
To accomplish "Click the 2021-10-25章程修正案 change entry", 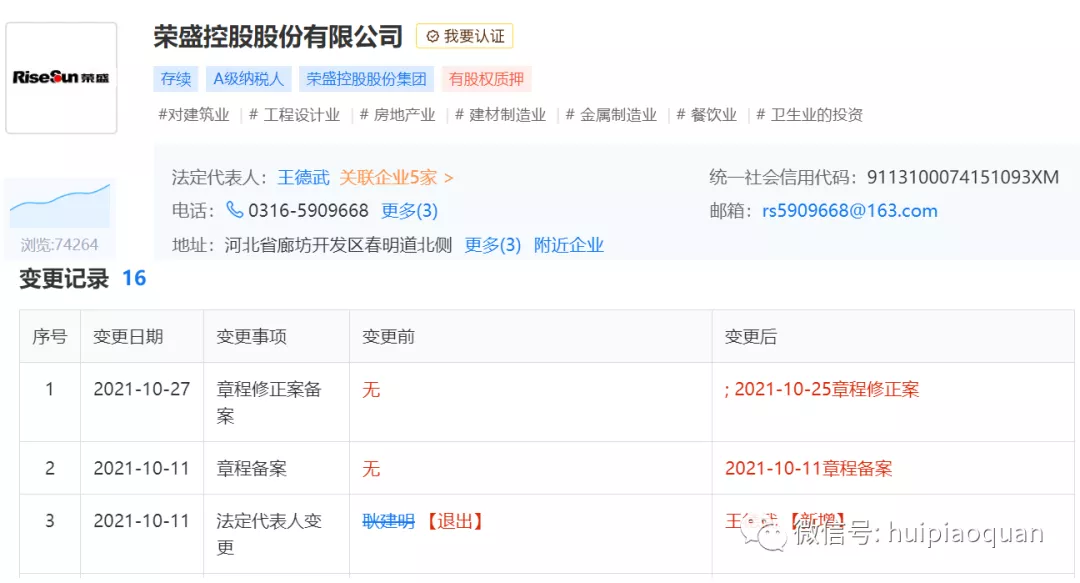I will click(826, 389).
